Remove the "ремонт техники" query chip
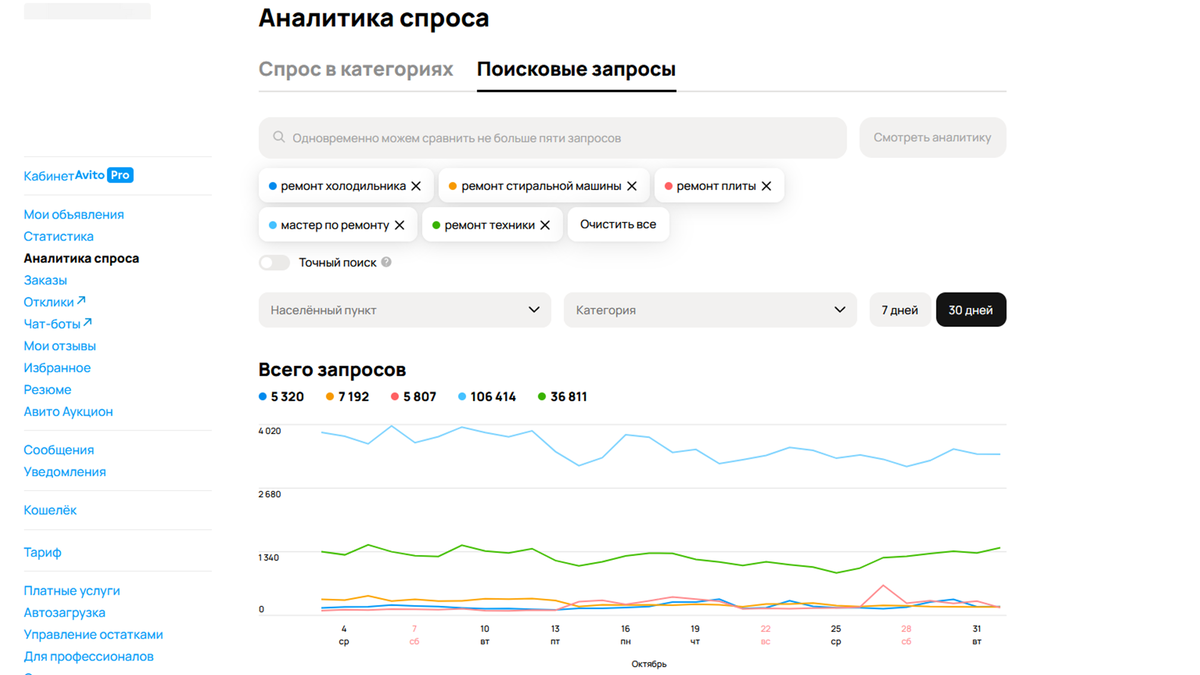Viewport: 1200px width, 675px height. (x=546, y=224)
